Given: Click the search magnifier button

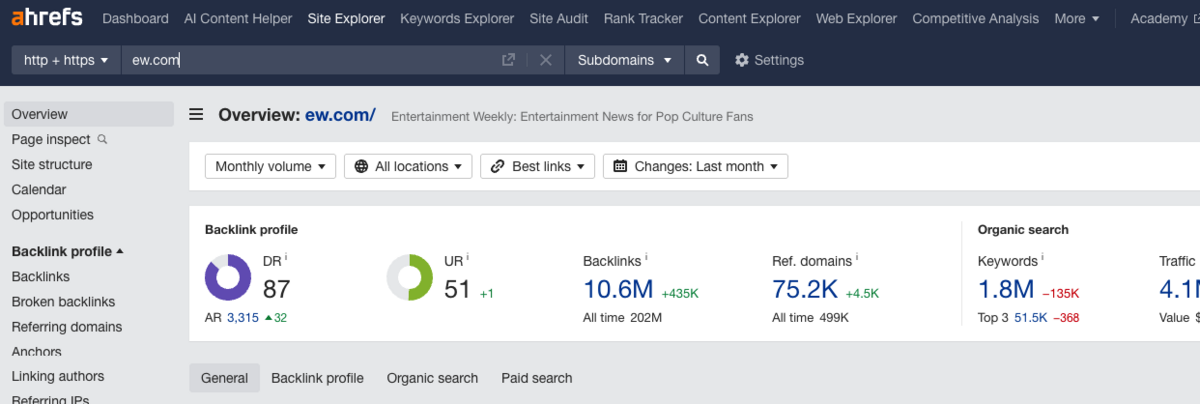Looking at the screenshot, I should [x=702, y=60].
